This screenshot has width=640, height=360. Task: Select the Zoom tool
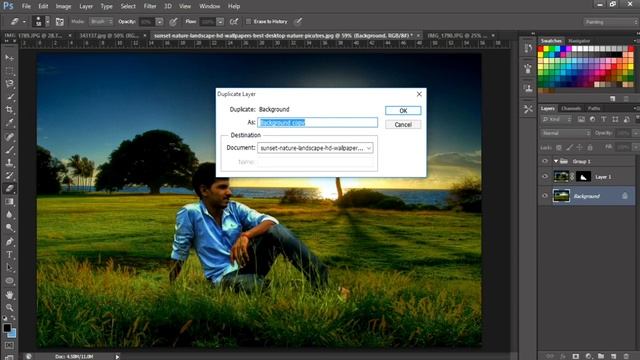coord(9,307)
